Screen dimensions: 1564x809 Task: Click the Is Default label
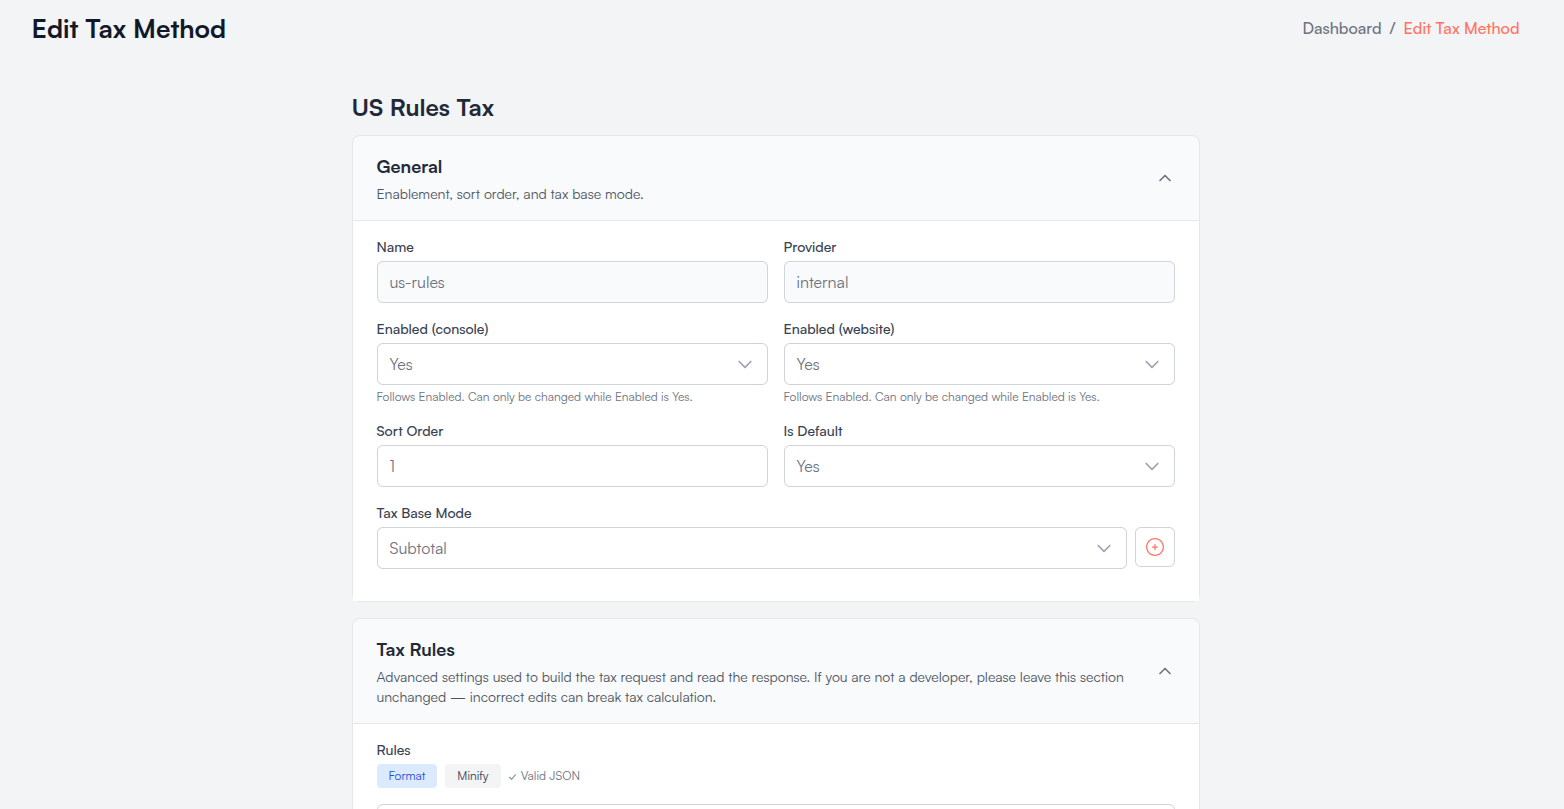coord(813,431)
